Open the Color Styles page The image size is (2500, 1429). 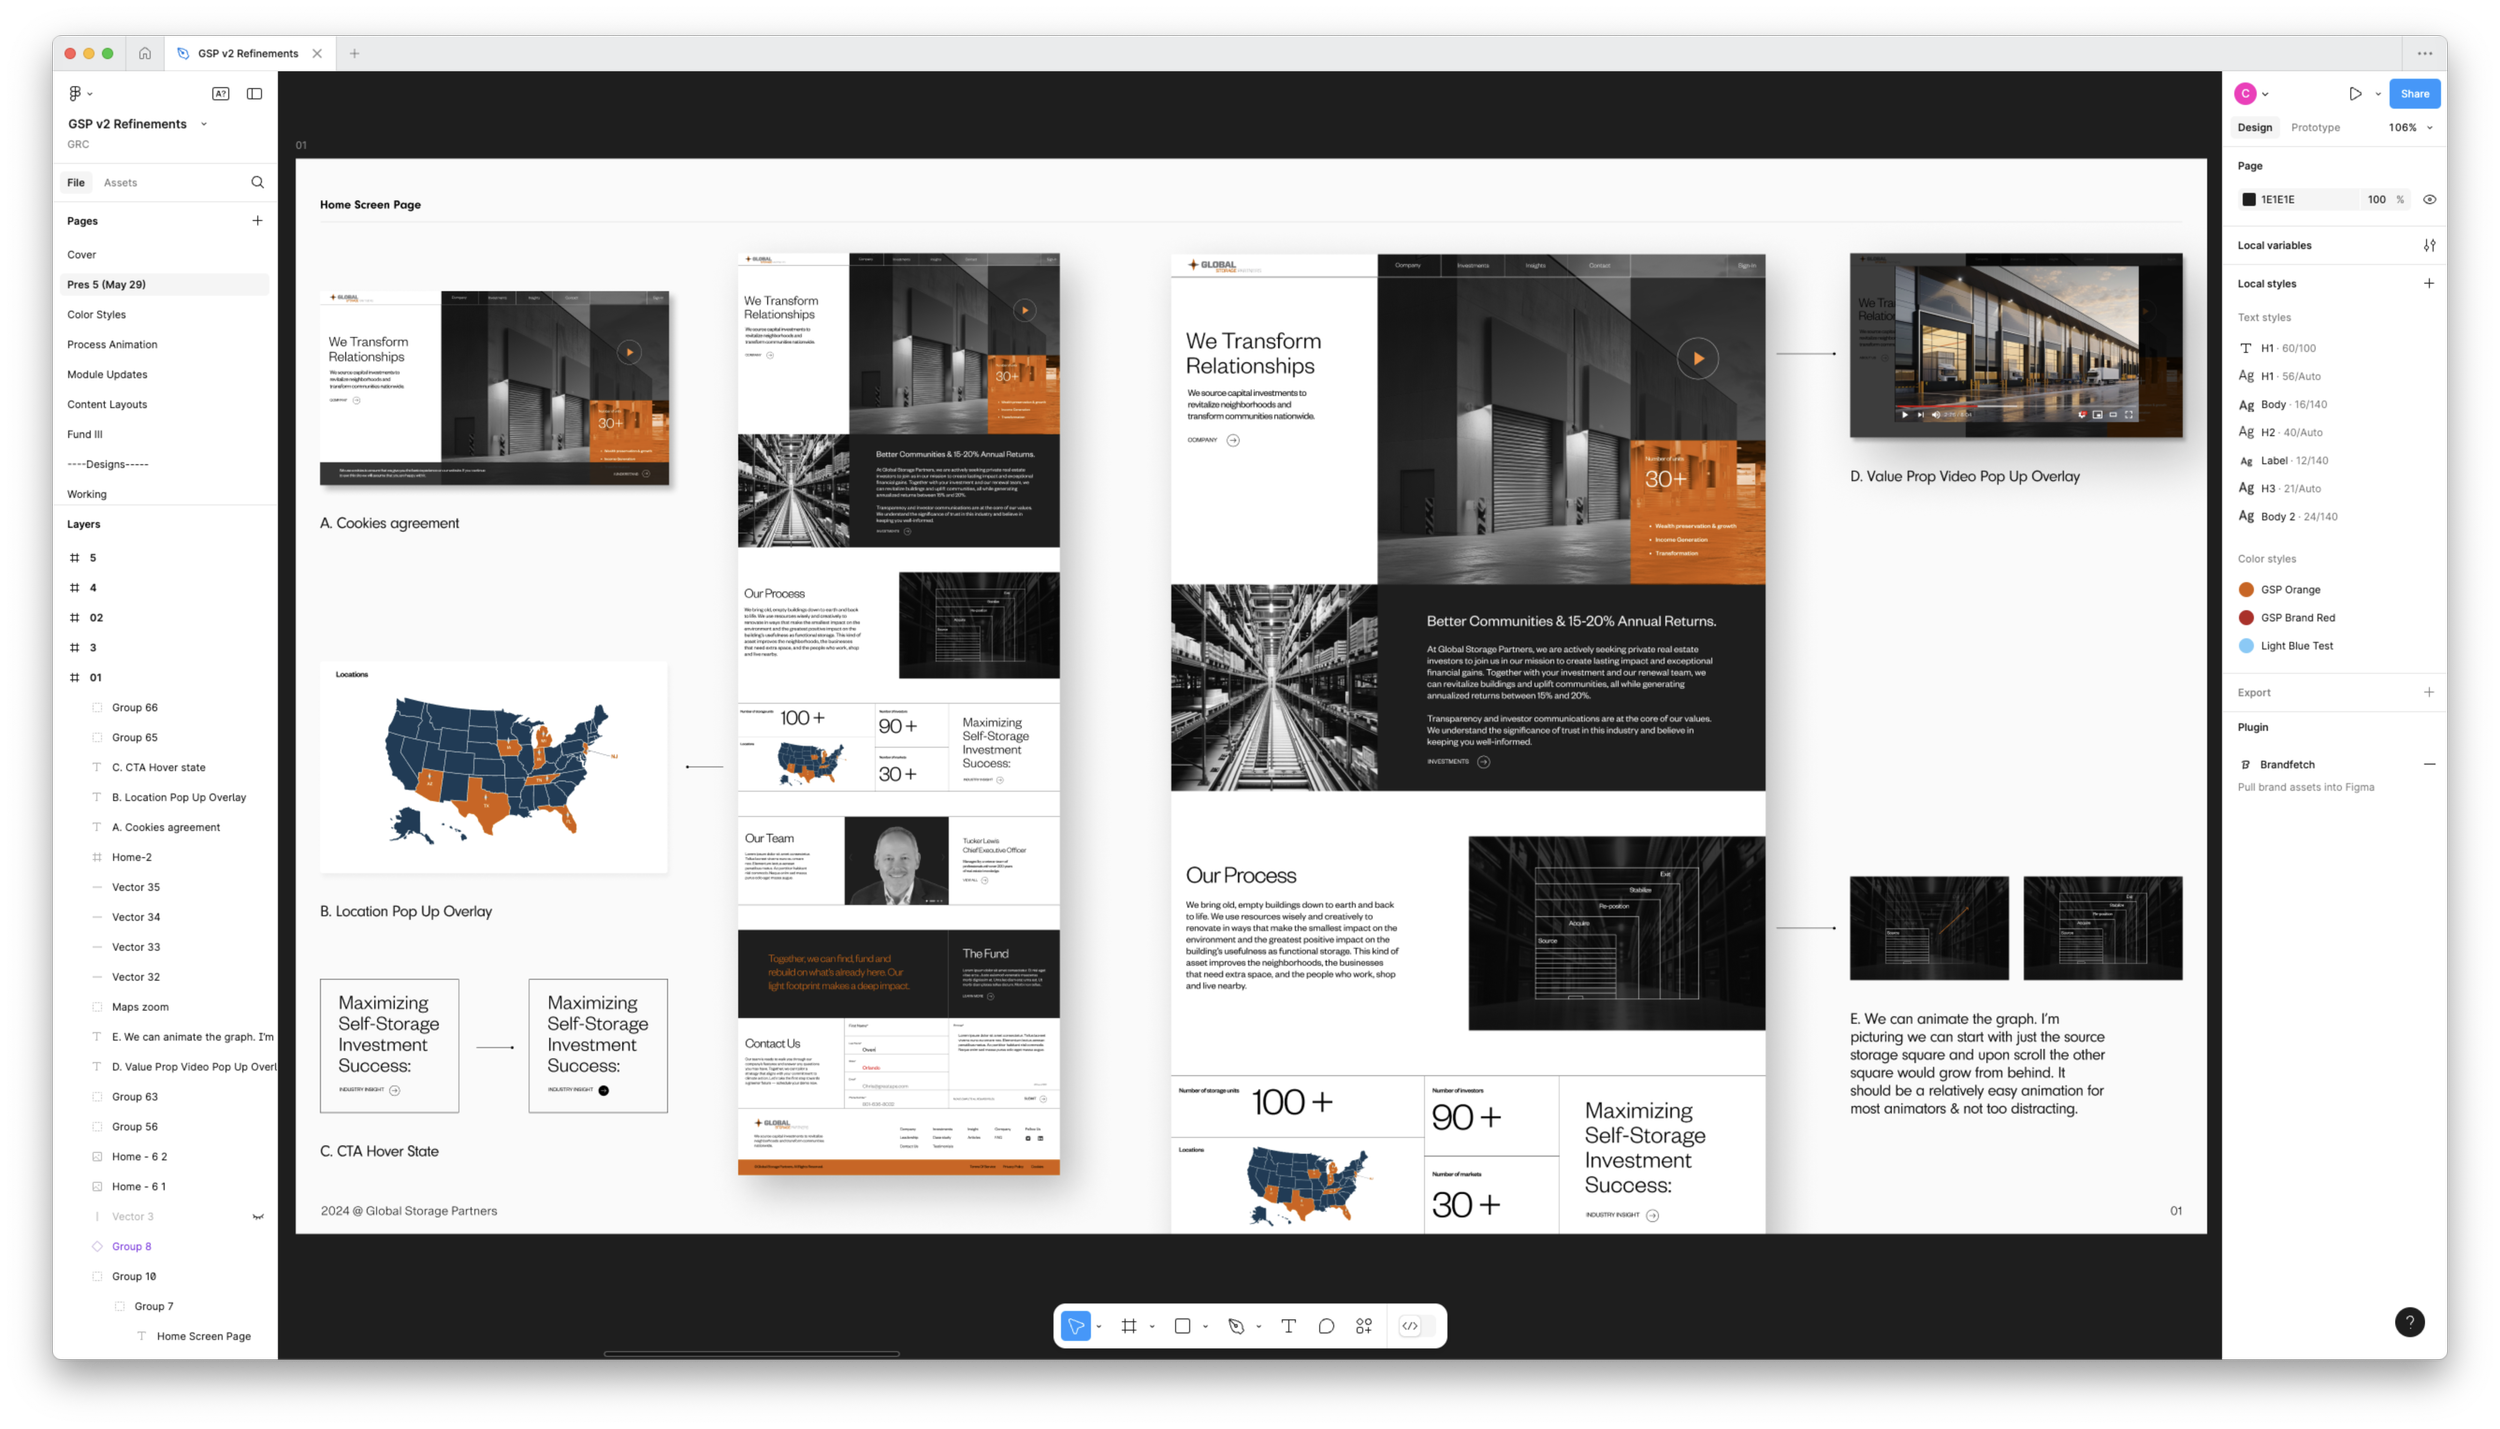click(x=96, y=314)
